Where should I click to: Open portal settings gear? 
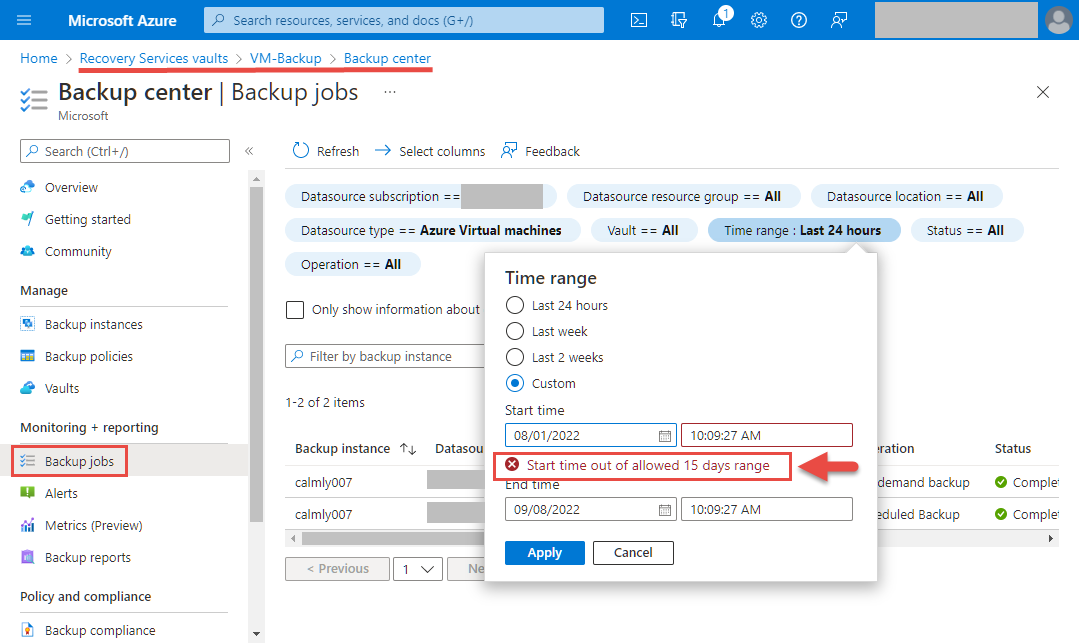(x=758, y=20)
